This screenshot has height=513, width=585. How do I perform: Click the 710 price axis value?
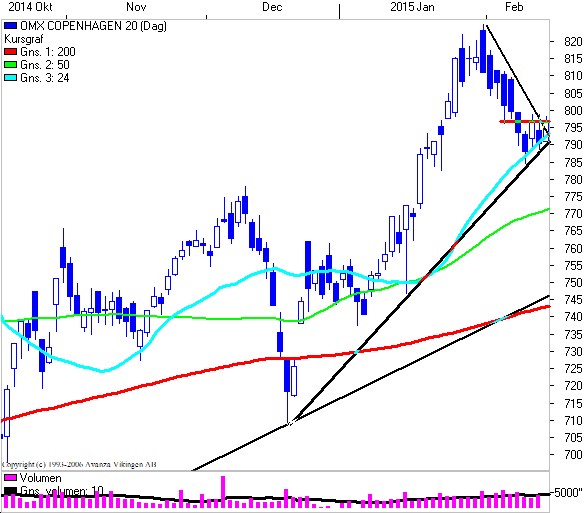[573, 420]
